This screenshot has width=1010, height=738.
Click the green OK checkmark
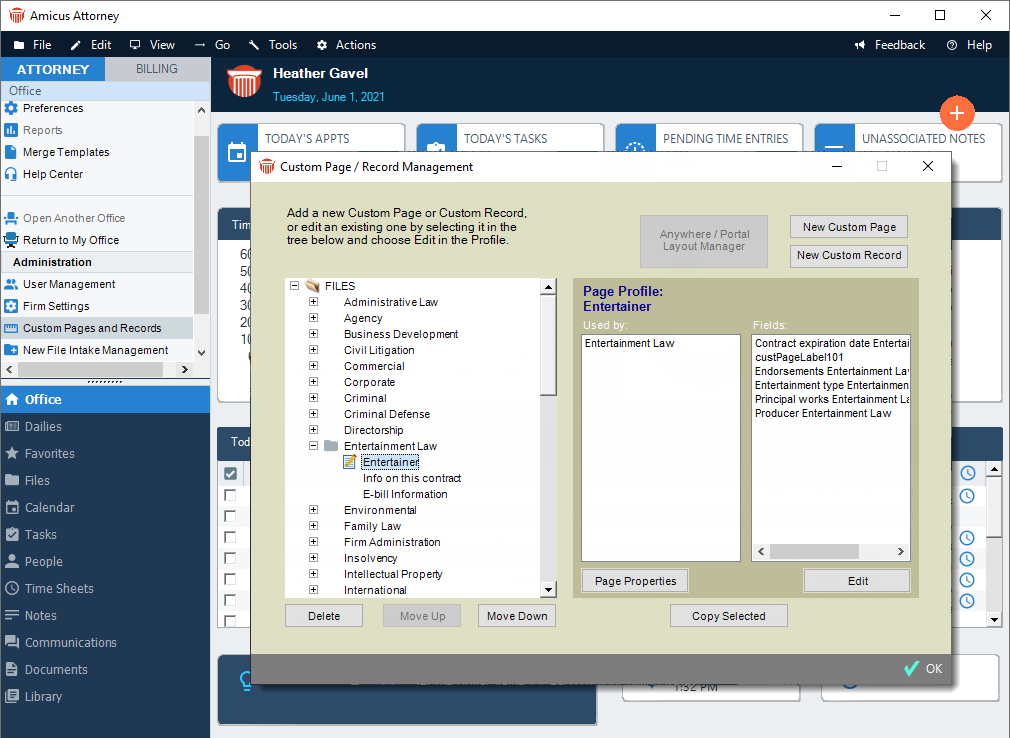pos(912,669)
